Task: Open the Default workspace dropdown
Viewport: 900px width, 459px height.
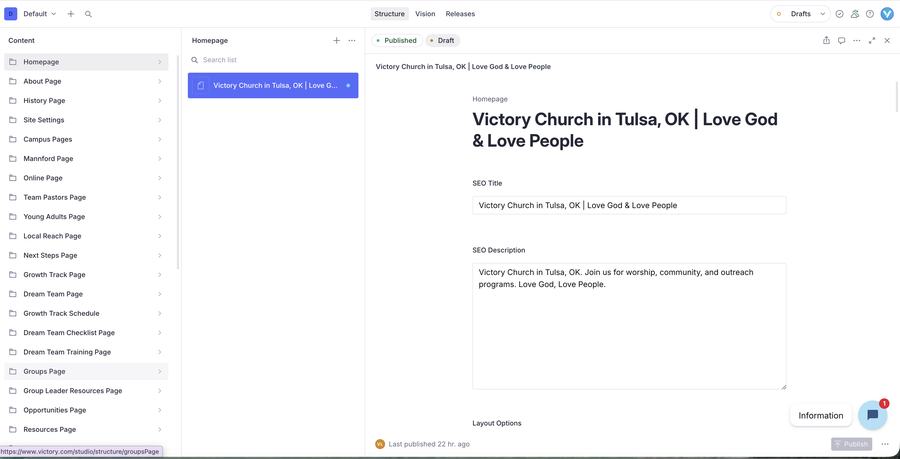Action: click(x=40, y=14)
